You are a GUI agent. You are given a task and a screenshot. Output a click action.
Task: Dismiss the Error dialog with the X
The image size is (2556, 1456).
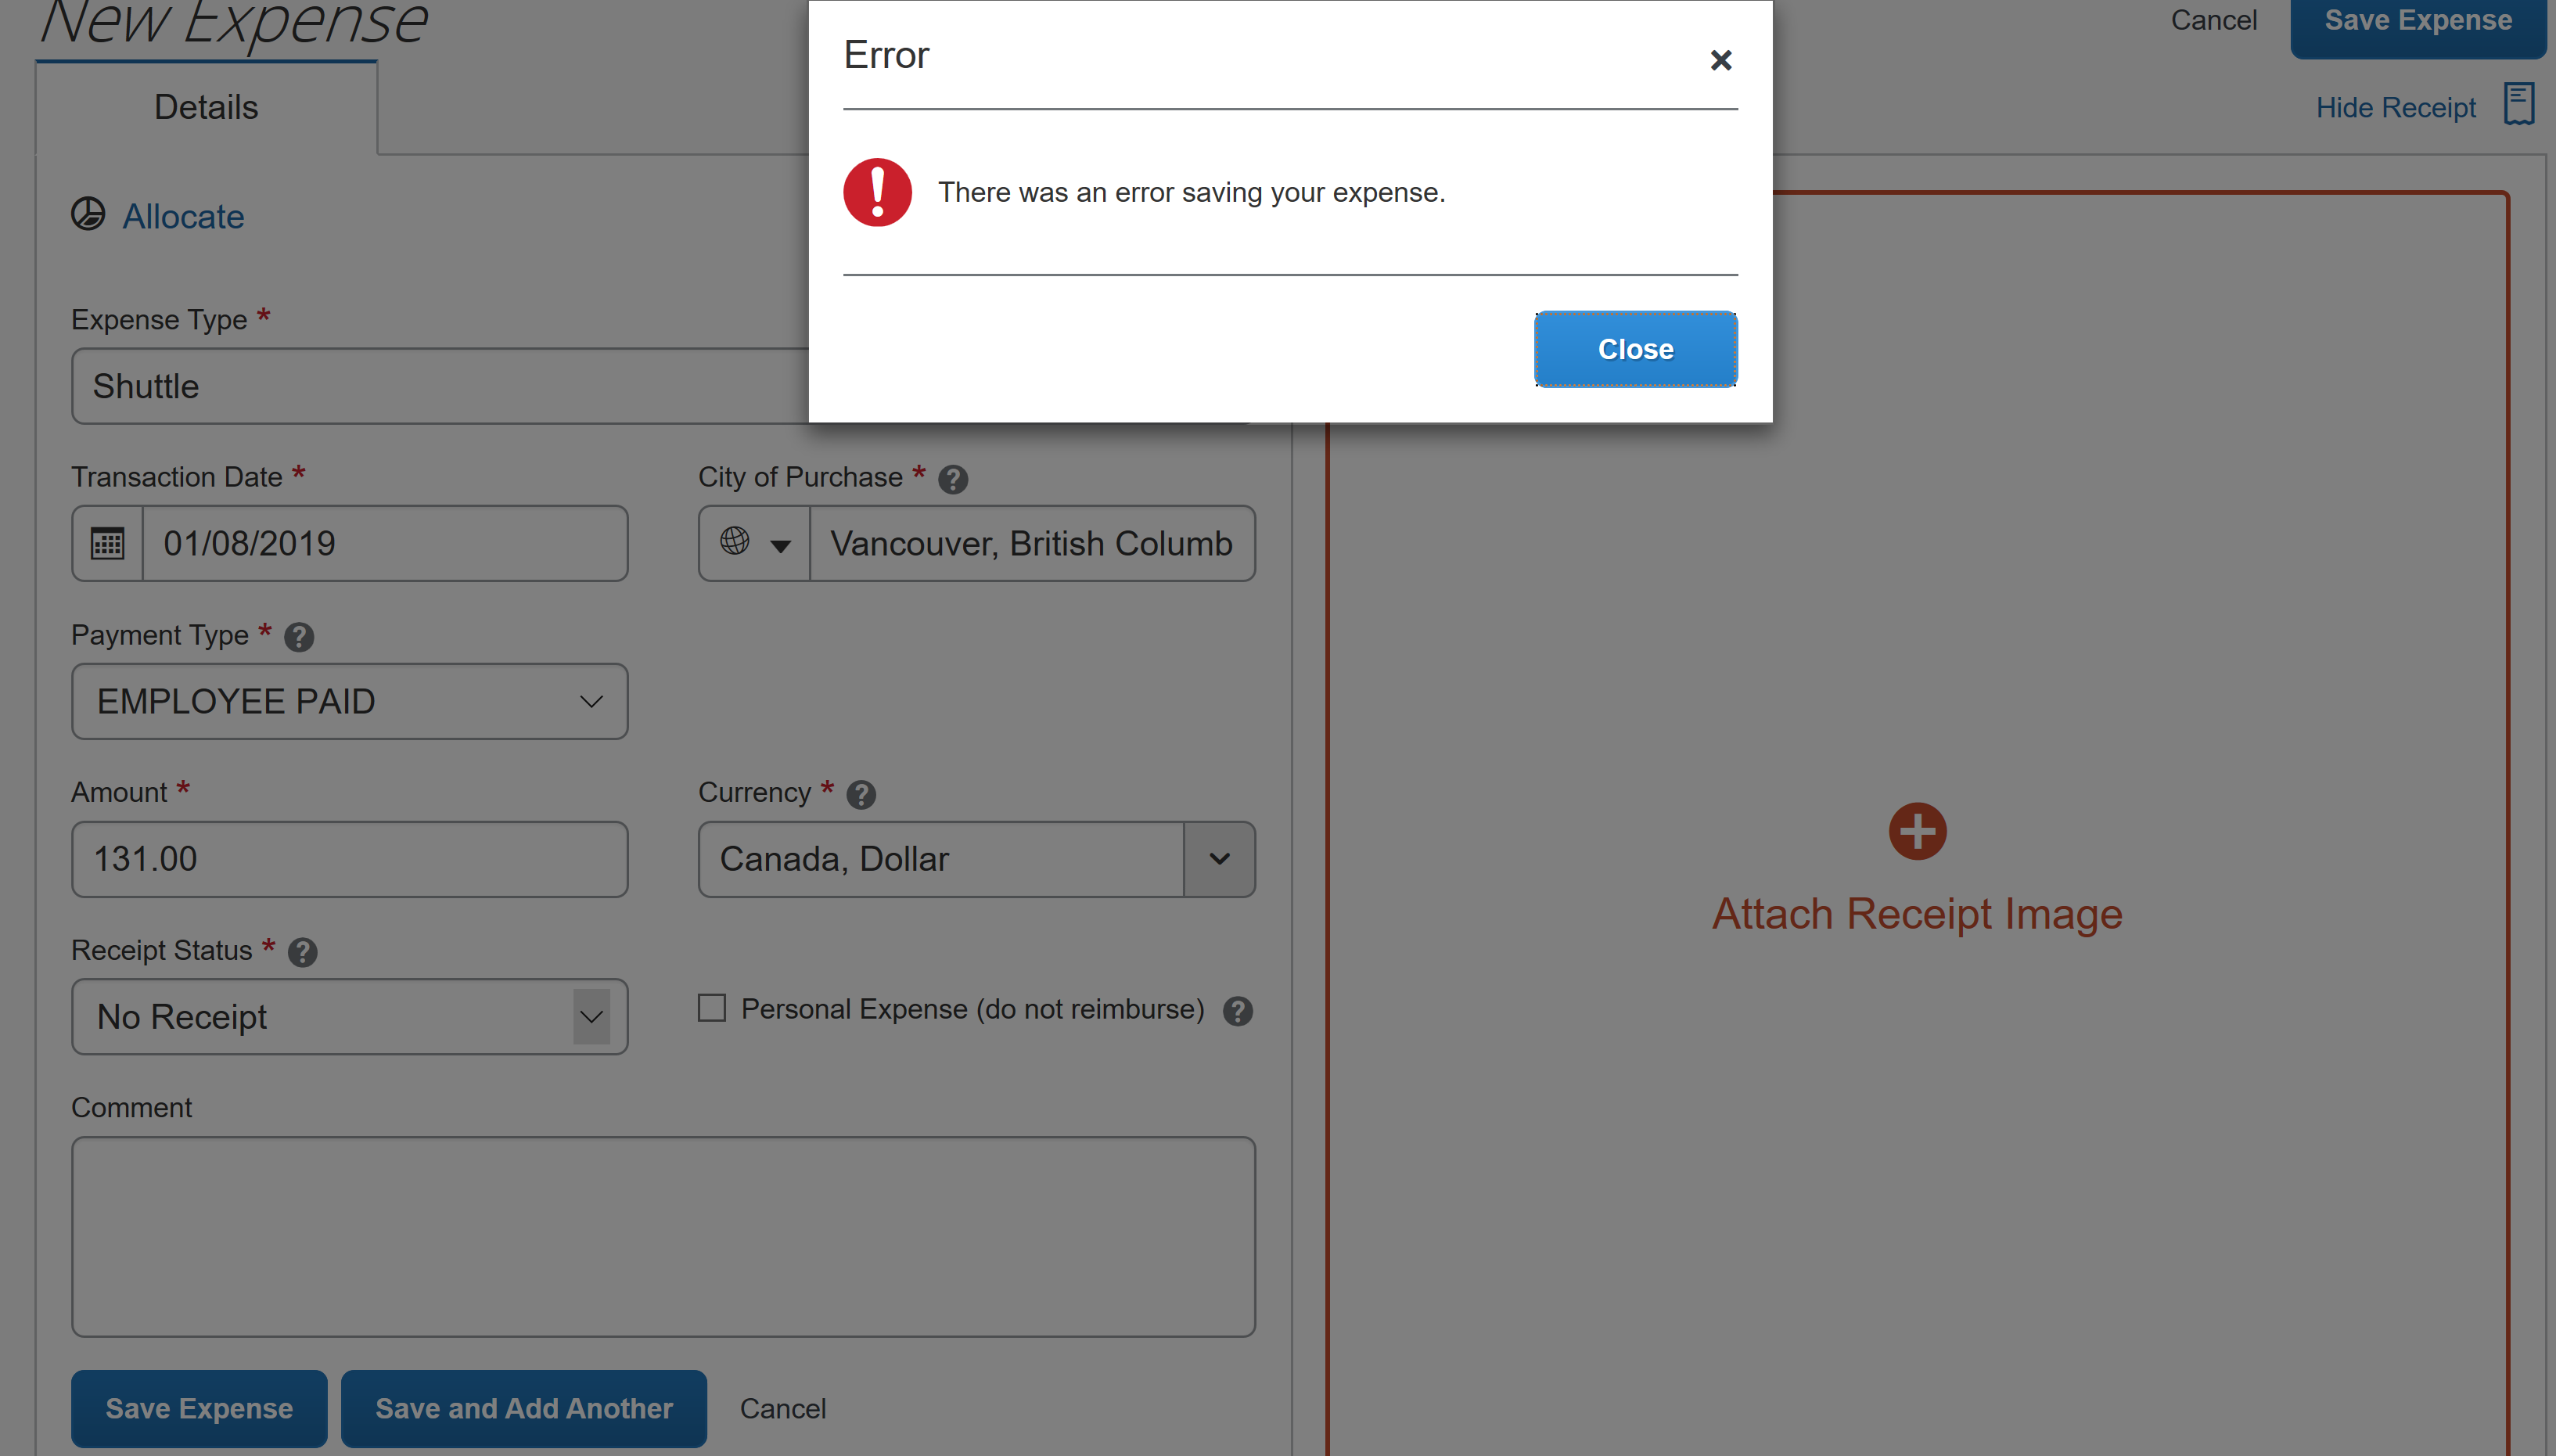tap(1720, 60)
